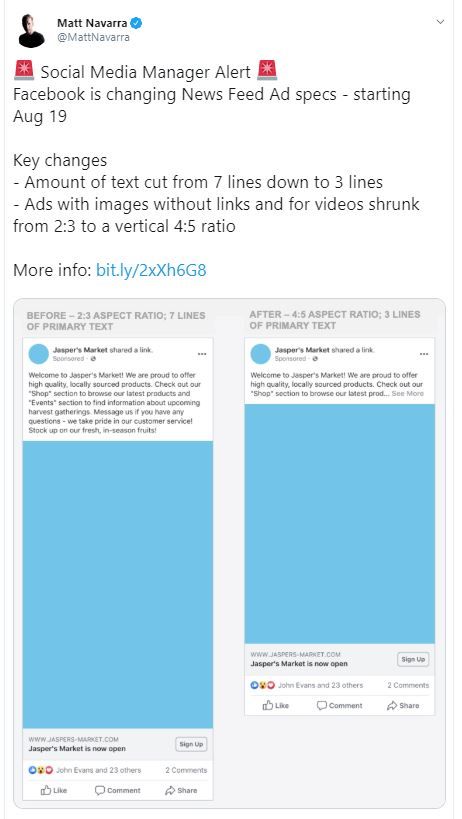This screenshot has height=819, width=462.
Task: Open the after ad's reaction emojis
Action: coord(263,685)
